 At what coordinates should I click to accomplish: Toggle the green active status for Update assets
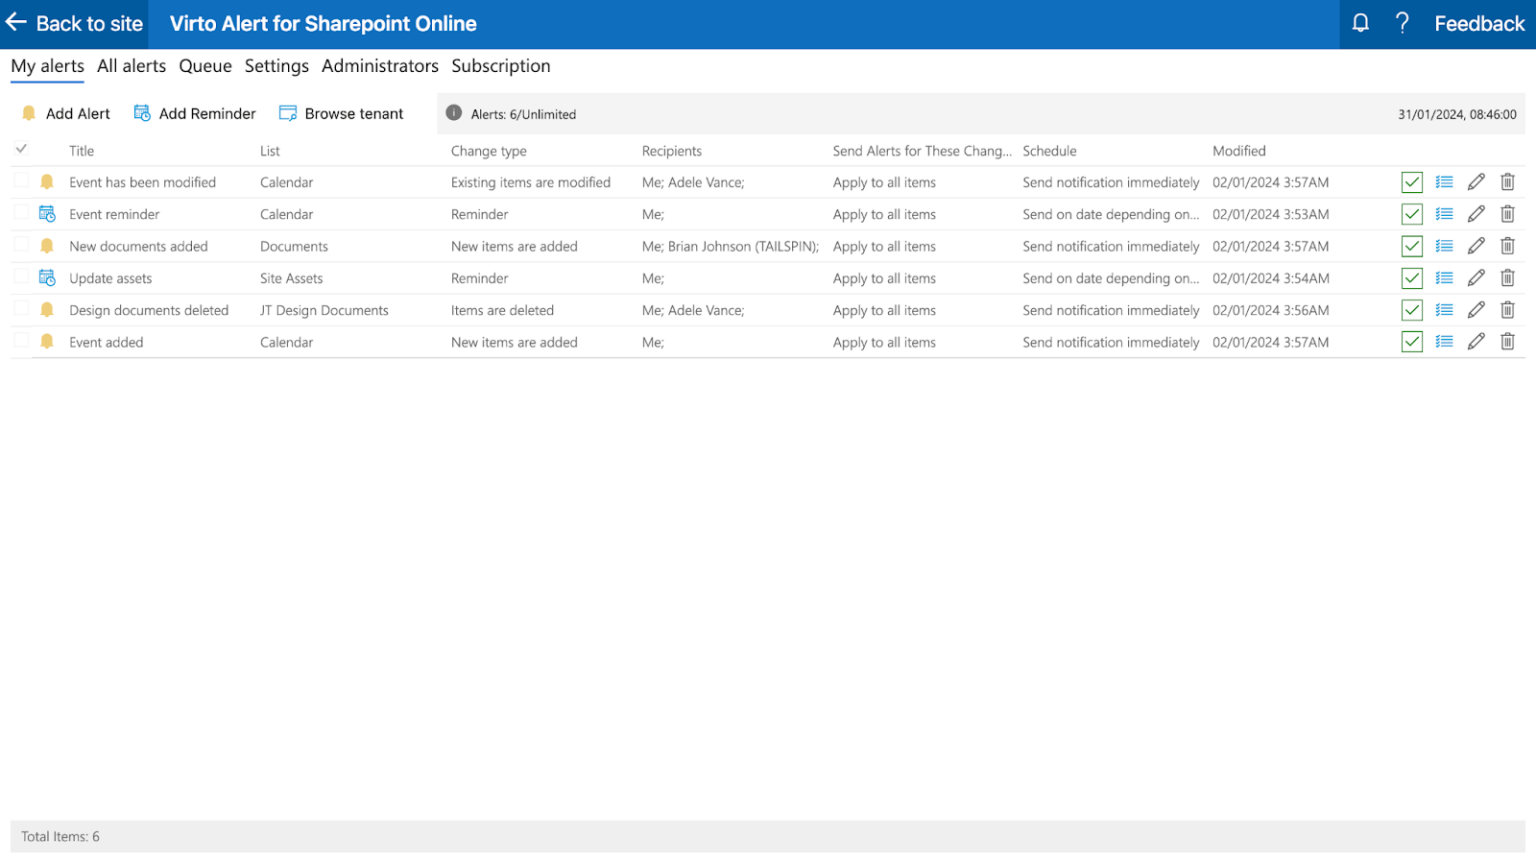tap(1412, 278)
